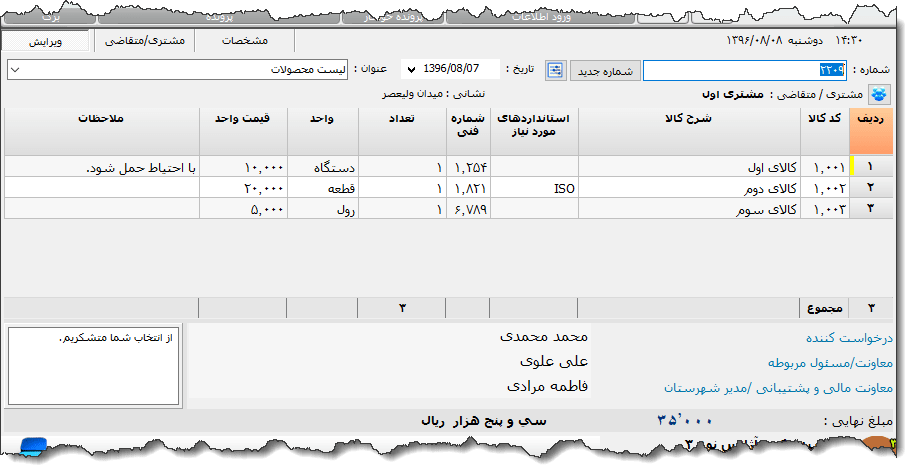Click the technical number cell ۱,۲۵۴
The image size is (906, 466).
pyautogui.click(x=468, y=167)
